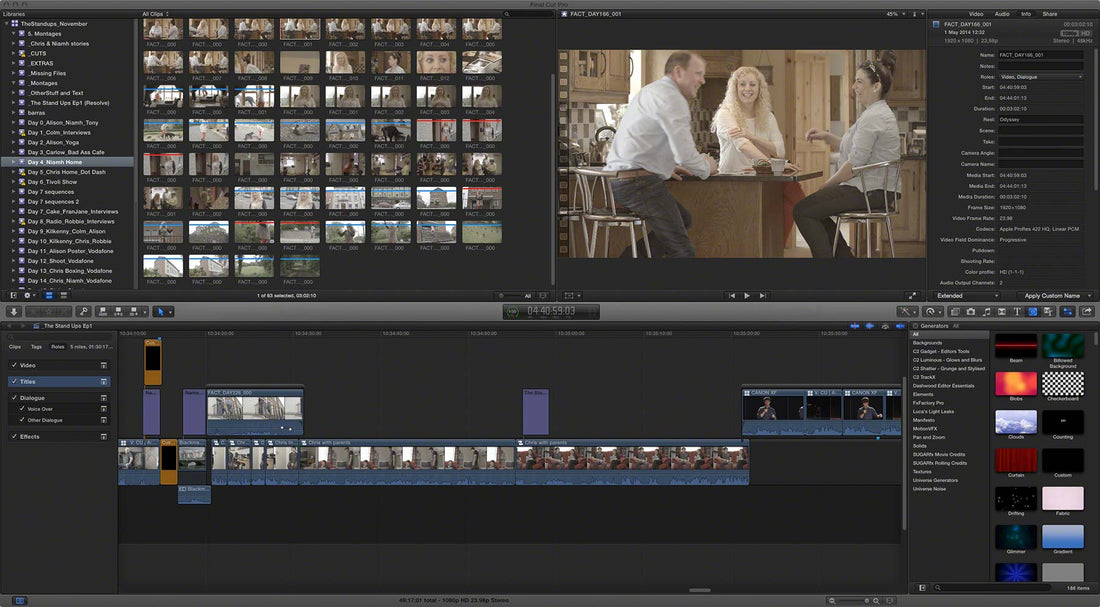Screen dimensions: 1100x607
Task: Click the Apply Custom Name button
Action: 1052,296
